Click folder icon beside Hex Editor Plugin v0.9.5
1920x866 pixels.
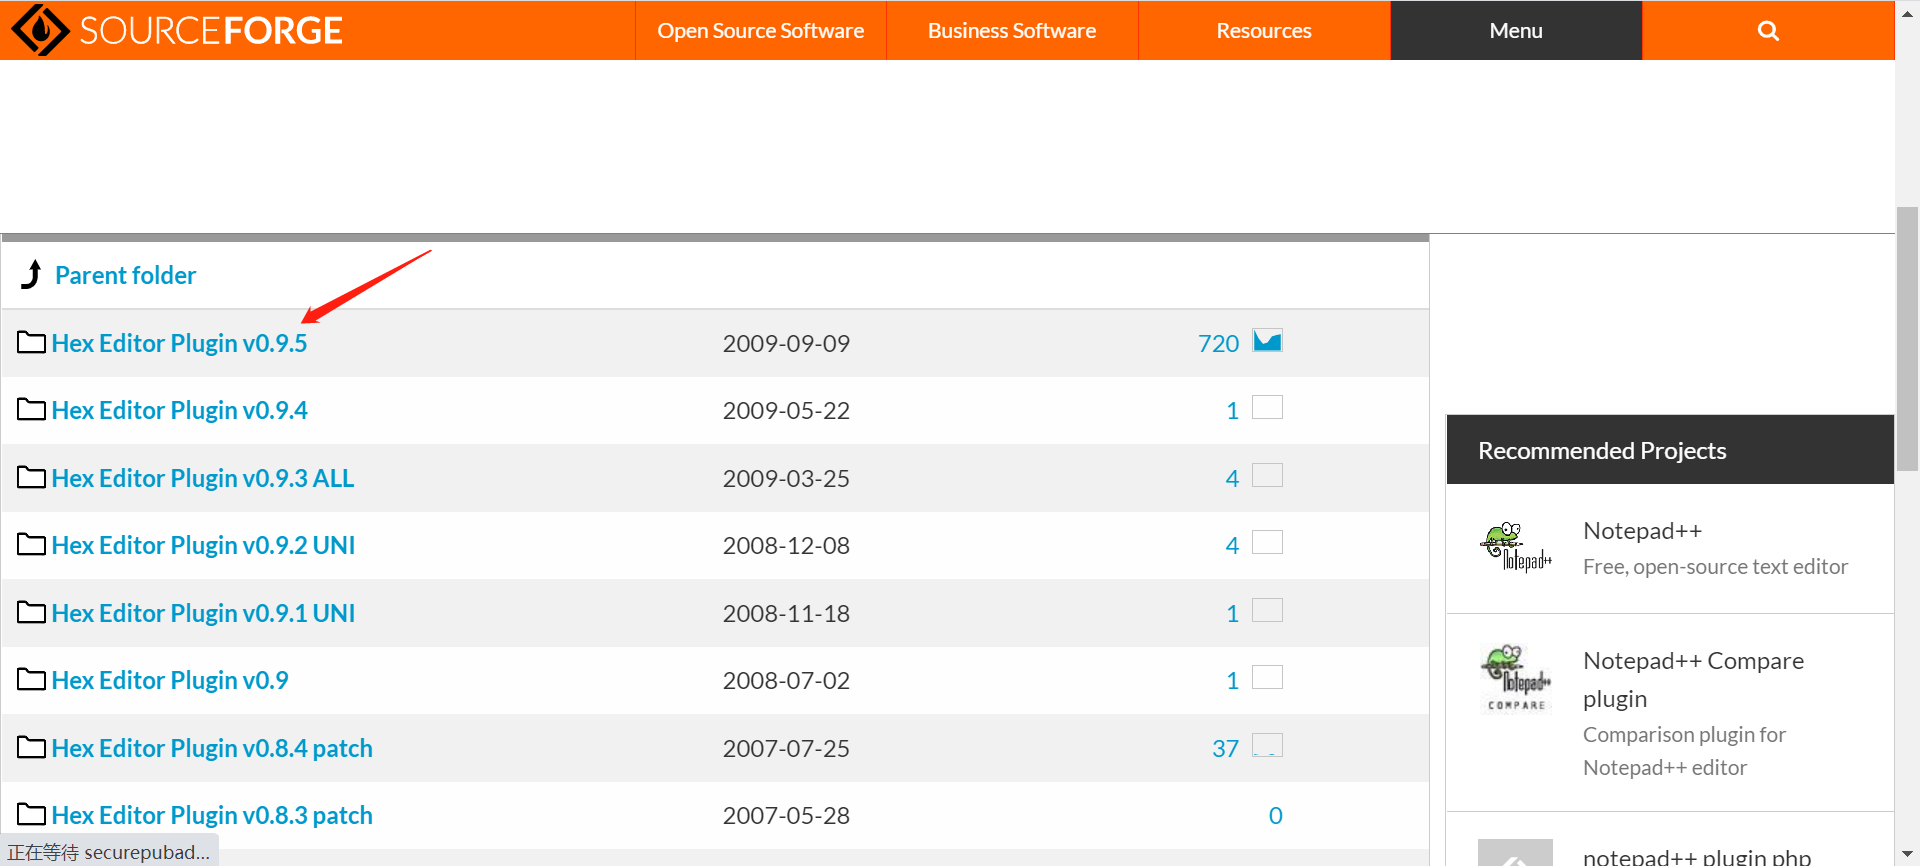coord(32,342)
